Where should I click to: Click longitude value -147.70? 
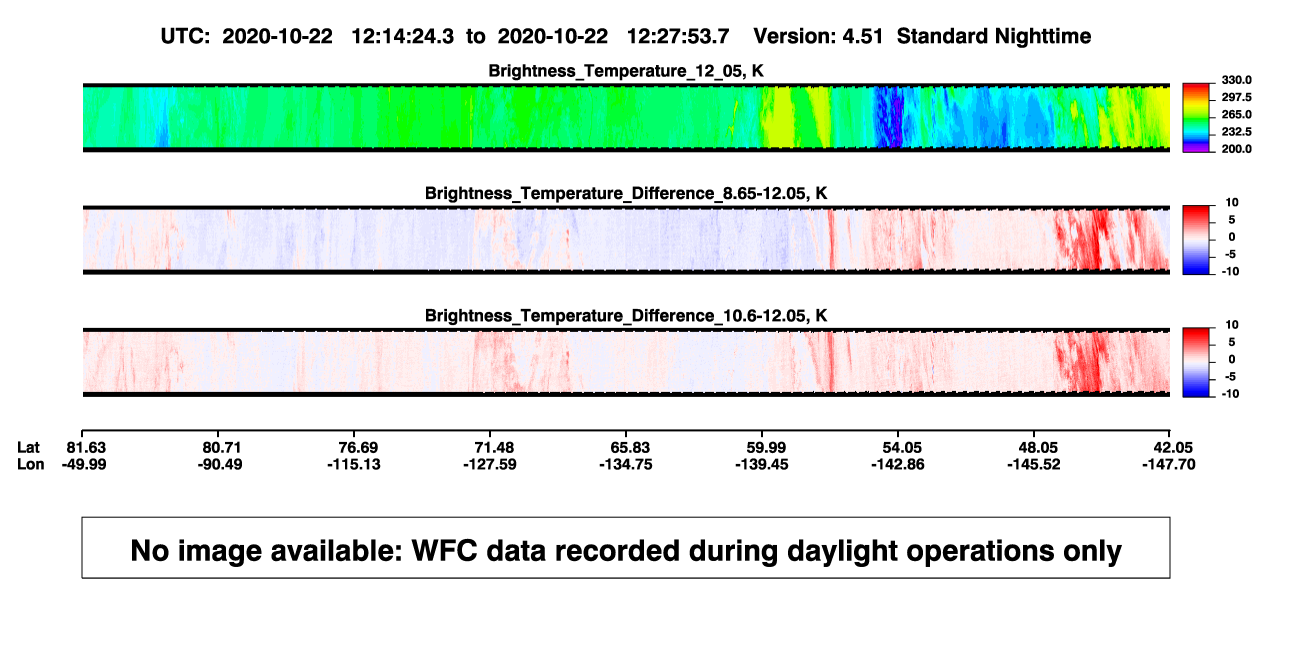(x=1170, y=463)
